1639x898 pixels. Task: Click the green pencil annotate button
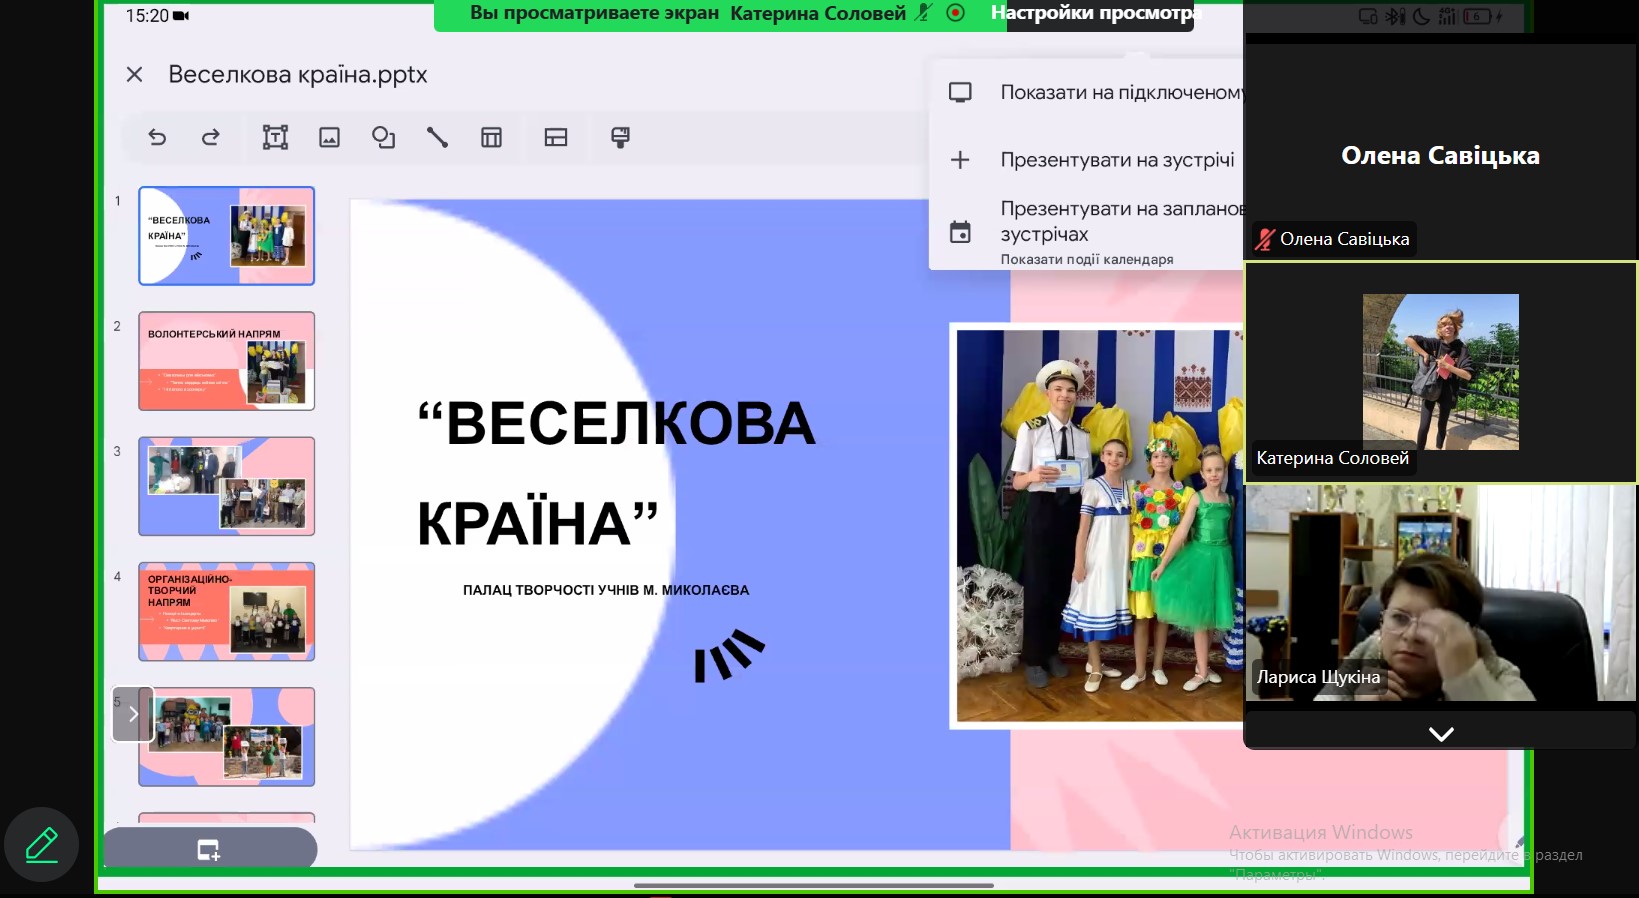[41, 845]
